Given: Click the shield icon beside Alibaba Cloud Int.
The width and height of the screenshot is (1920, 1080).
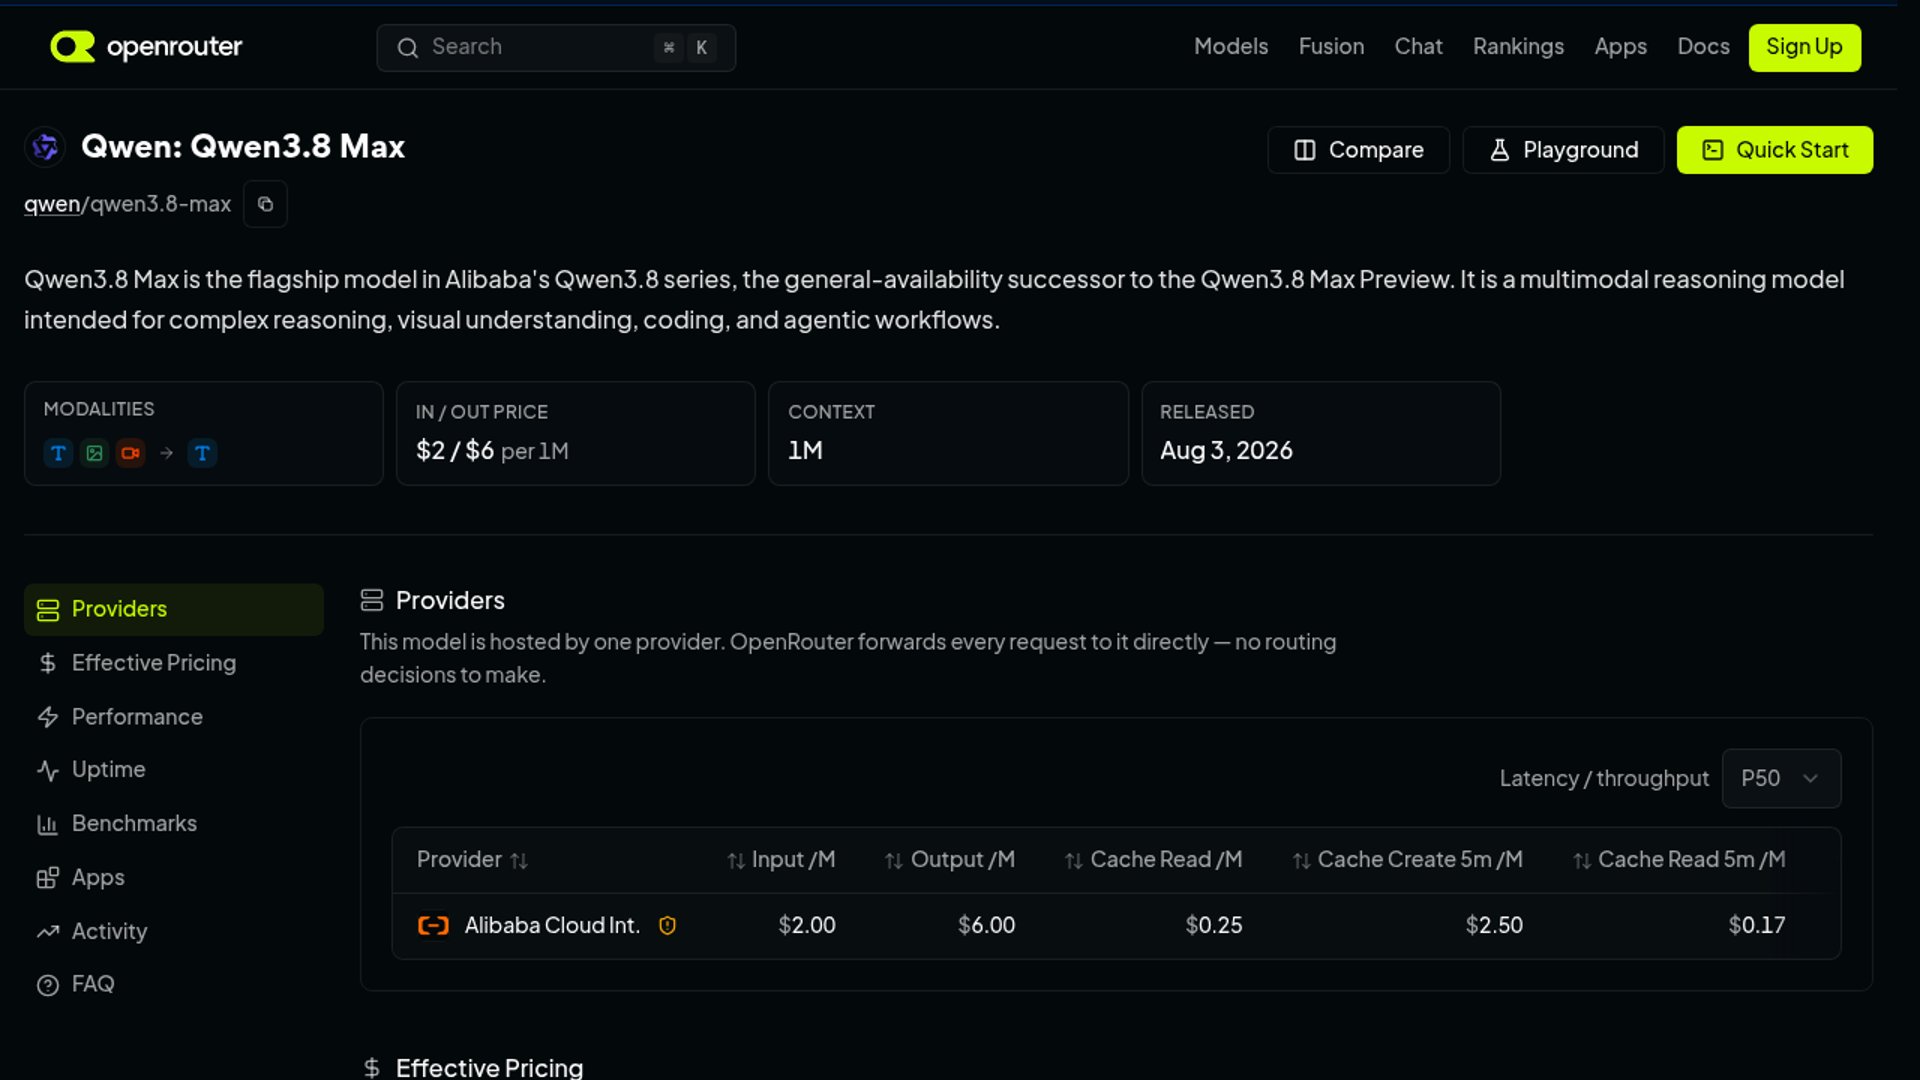Looking at the screenshot, I should click(x=667, y=925).
